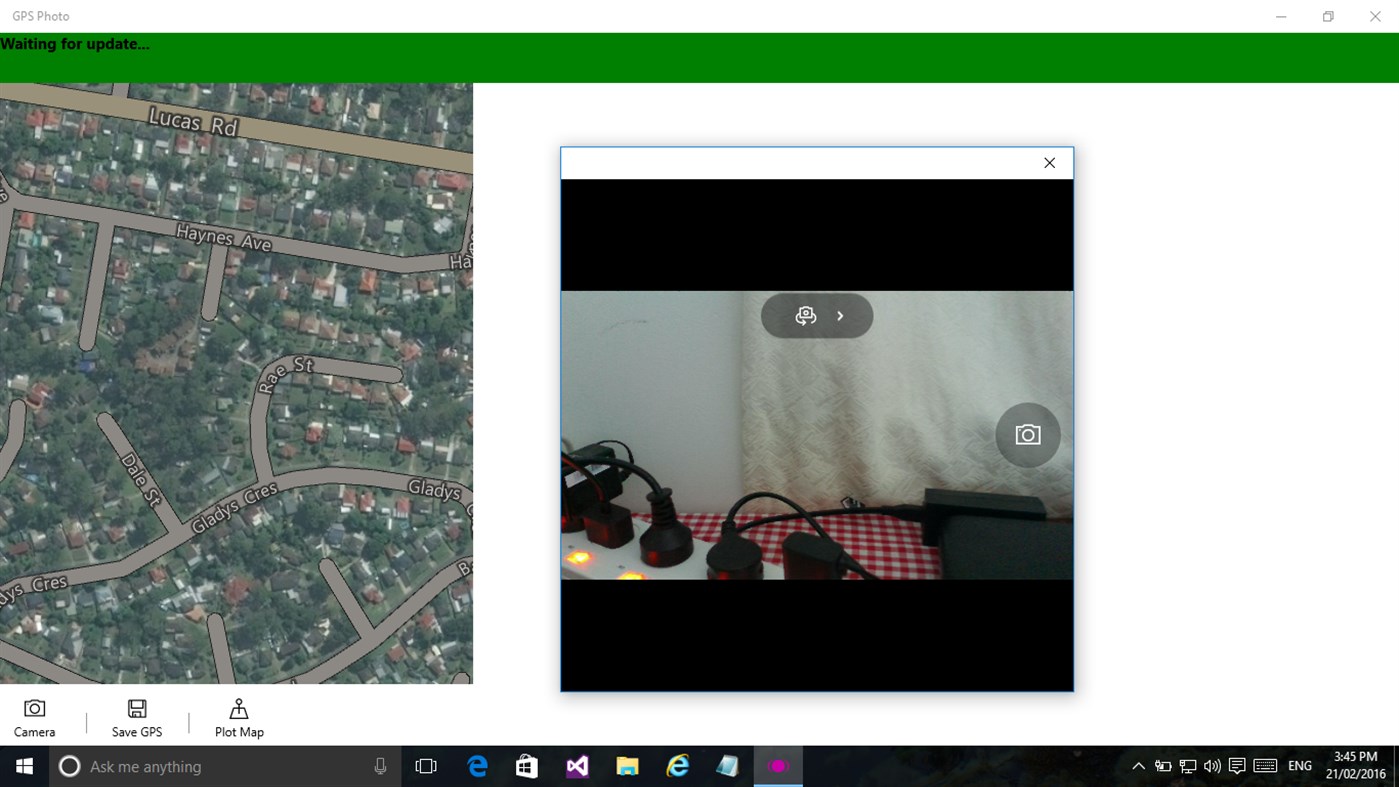
Task: Open File Explorer on the taskbar
Action: coord(627,766)
